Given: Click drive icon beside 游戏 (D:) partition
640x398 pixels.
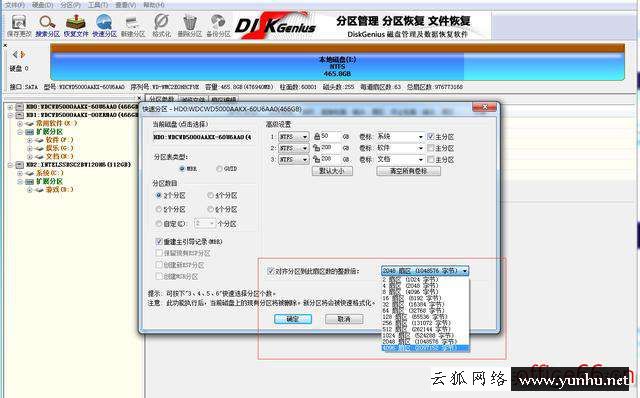Looking at the screenshot, I should click(x=39, y=190).
